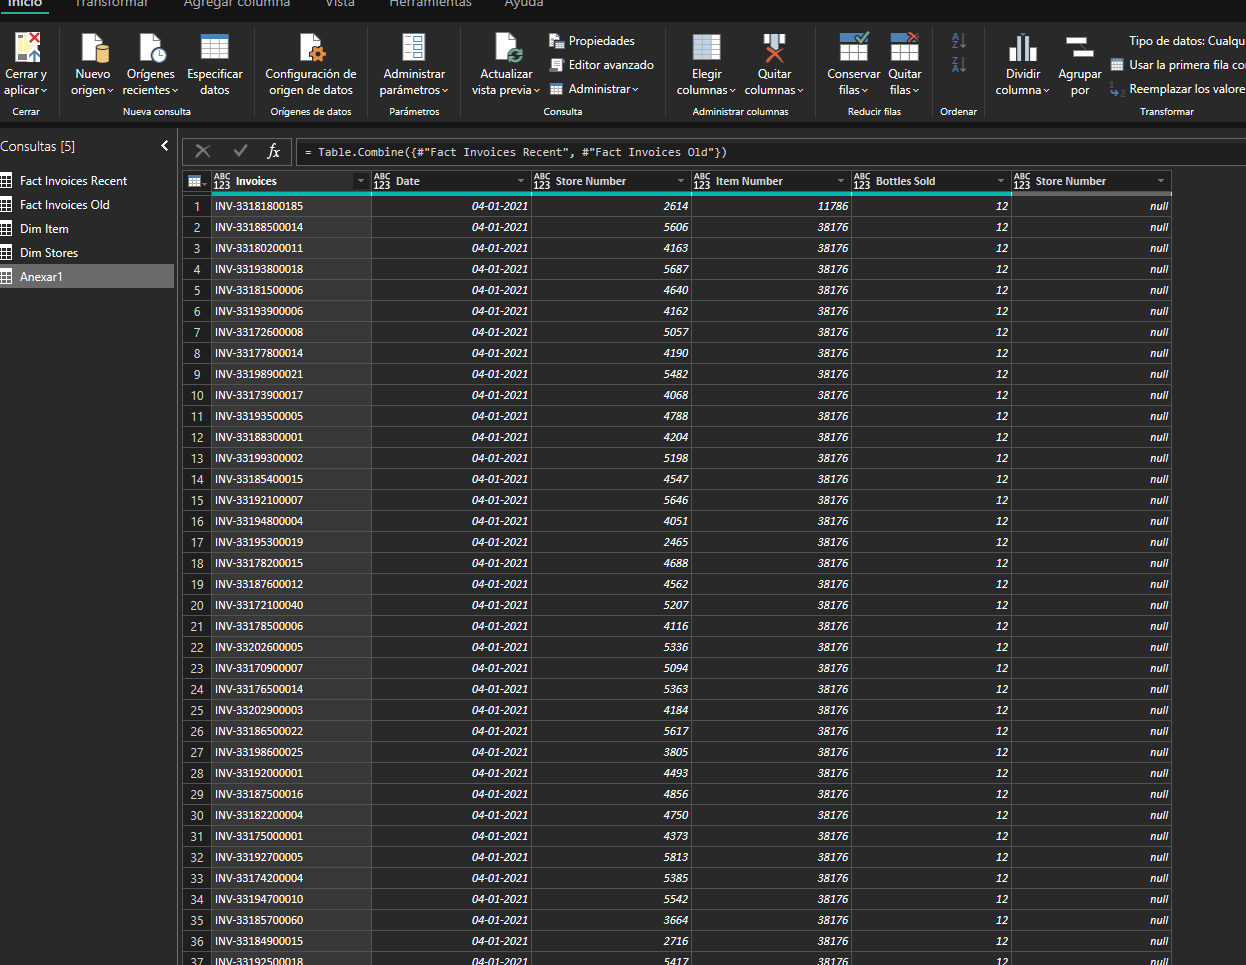Click the Quitar columnas icon

(774, 47)
